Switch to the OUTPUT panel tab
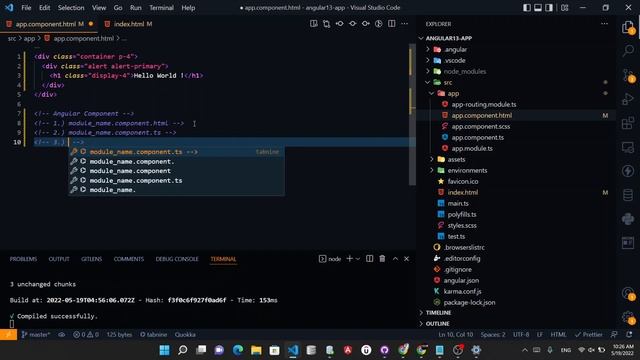The image size is (640, 360). coord(59,259)
